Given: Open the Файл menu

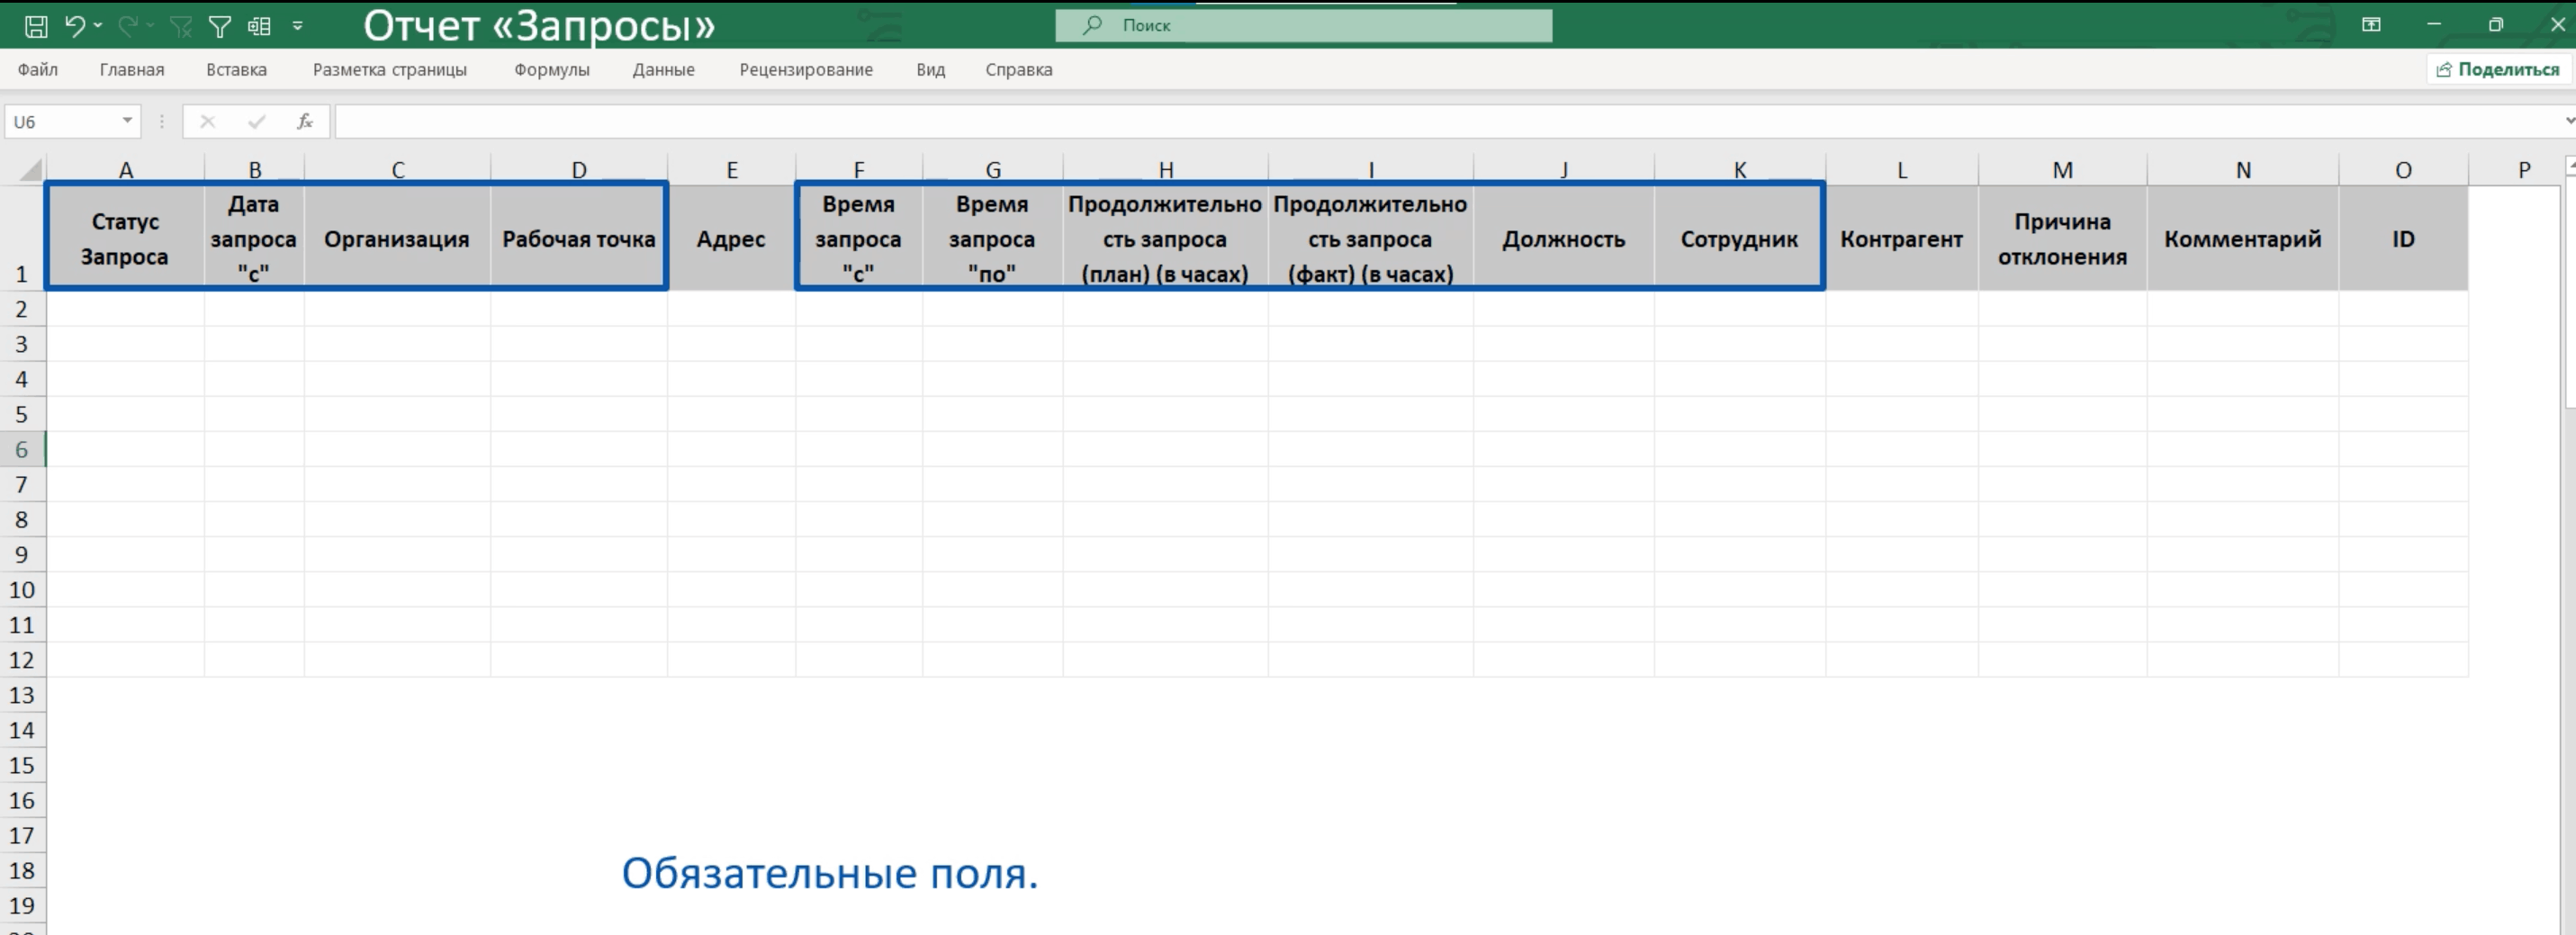Looking at the screenshot, I should [38, 70].
